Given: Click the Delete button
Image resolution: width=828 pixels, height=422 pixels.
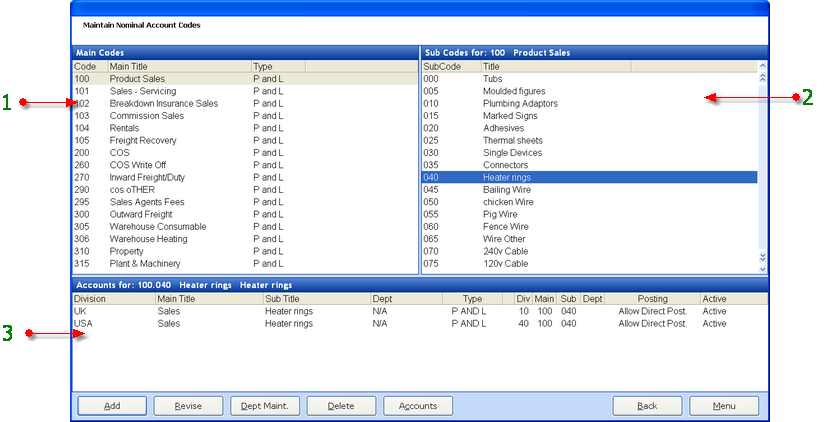Looking at the screenshot, I should (342, 406).
